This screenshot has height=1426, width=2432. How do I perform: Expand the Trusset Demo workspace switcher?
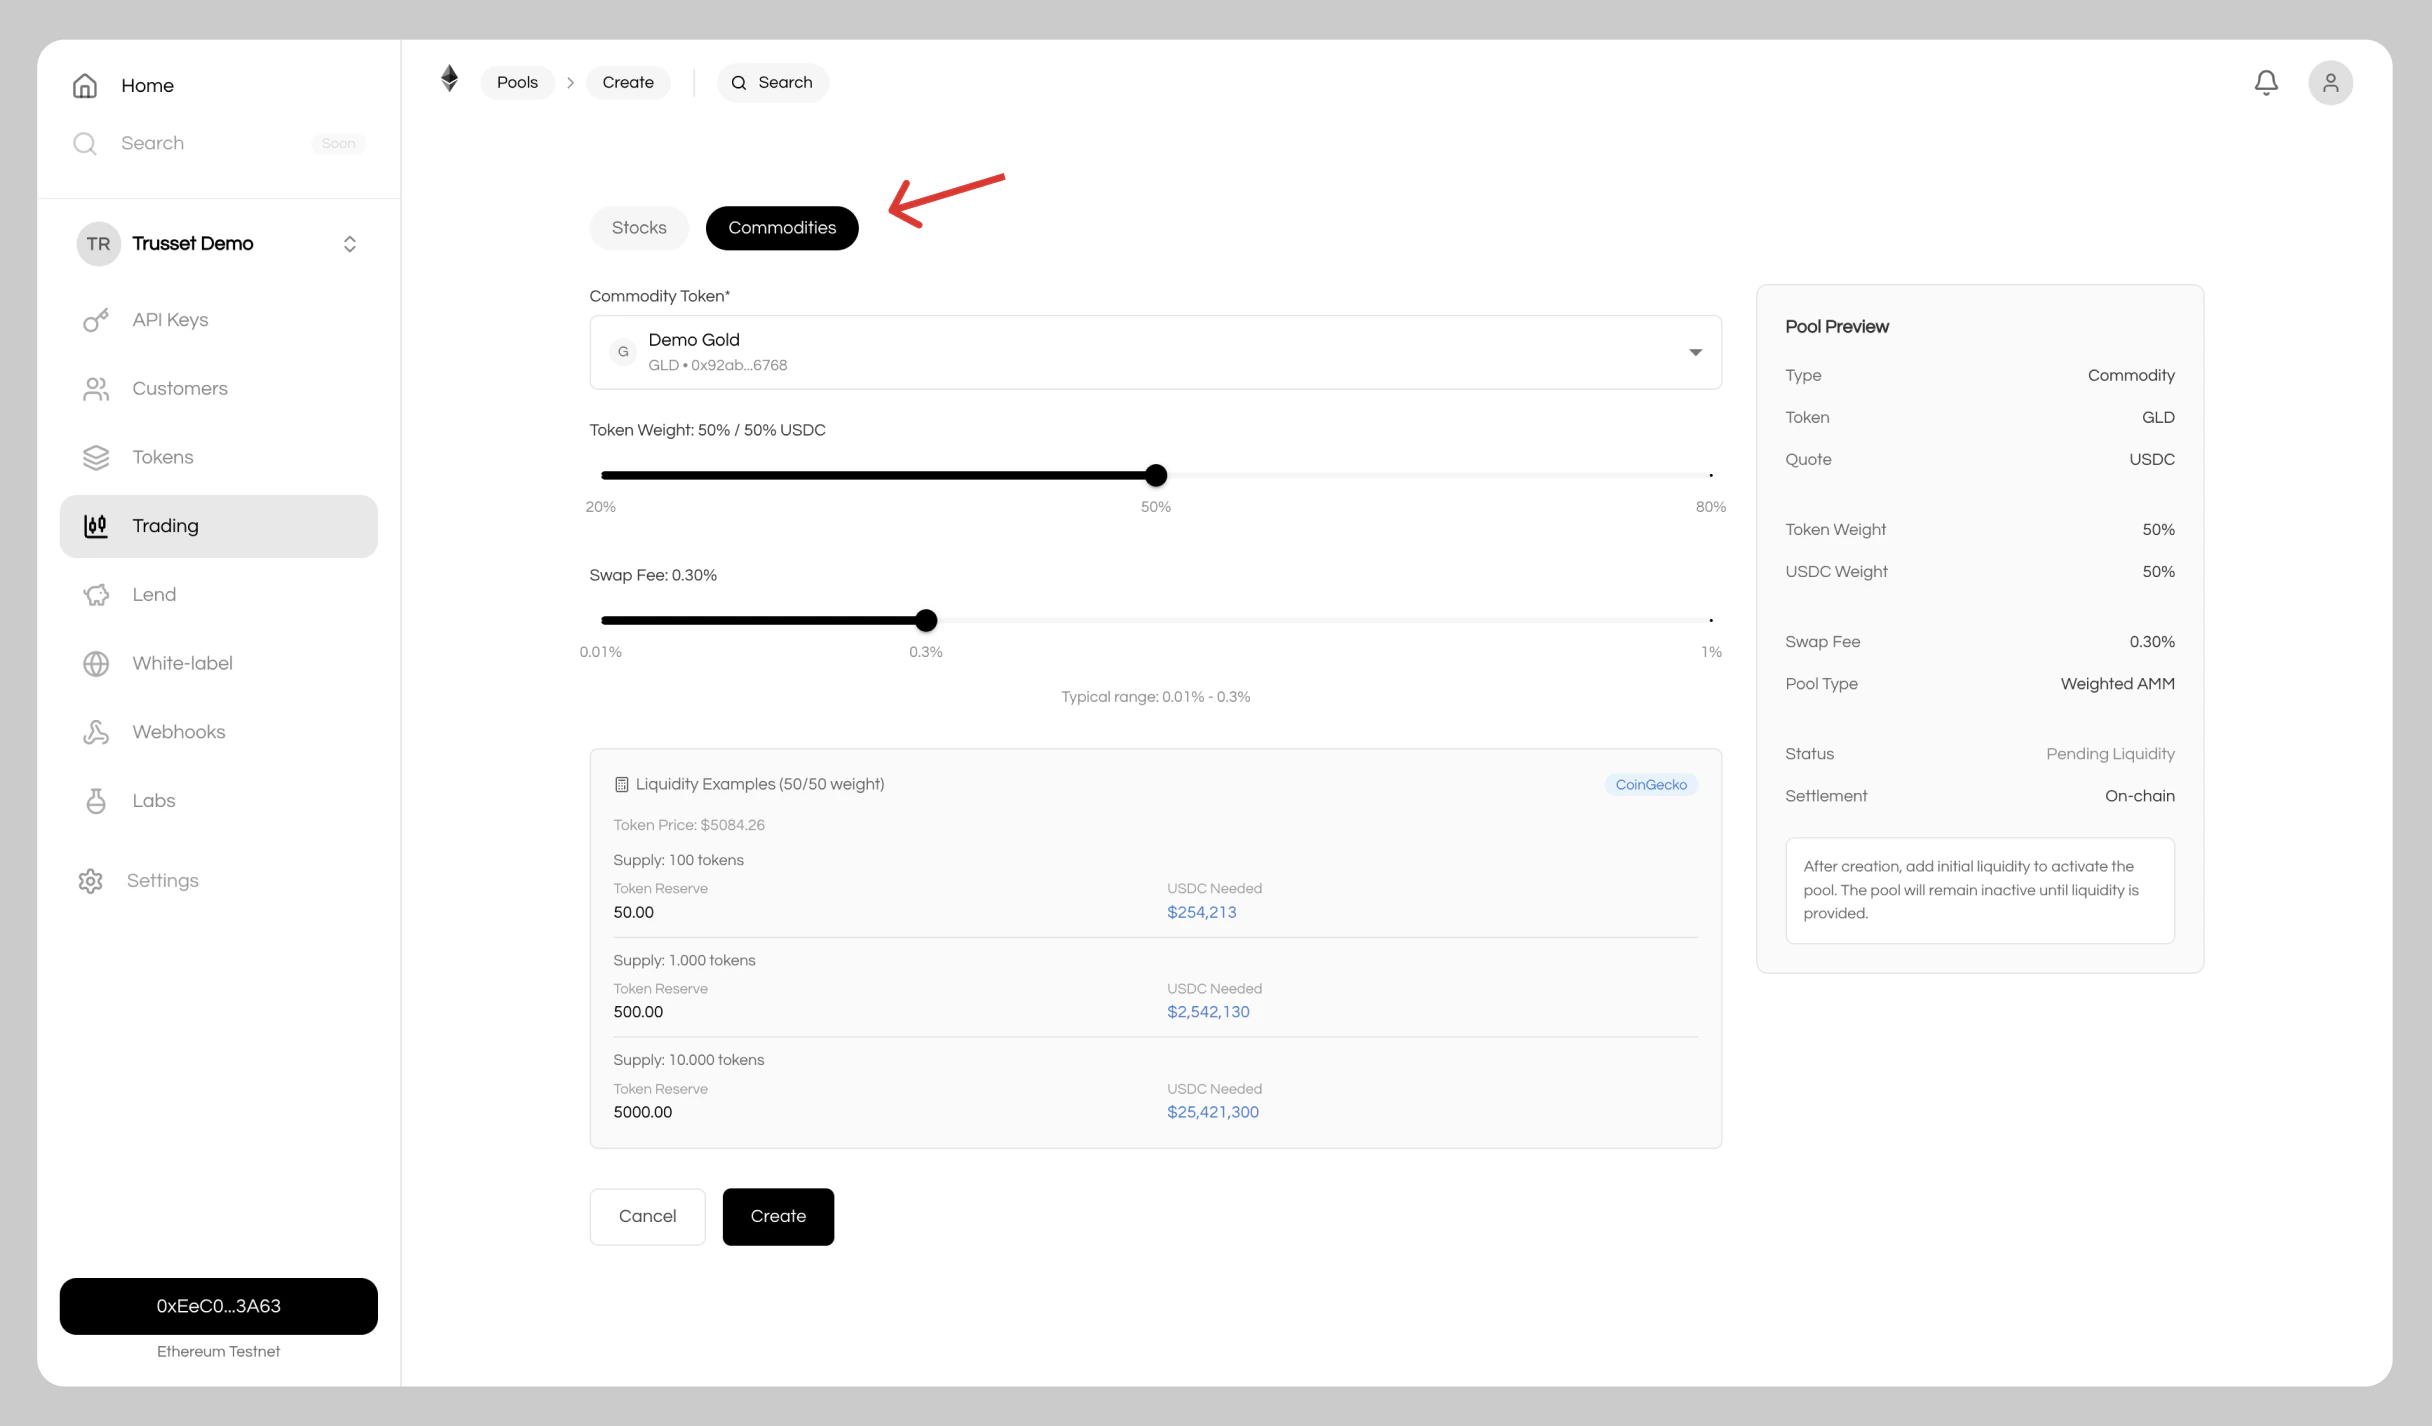[349, 243]
